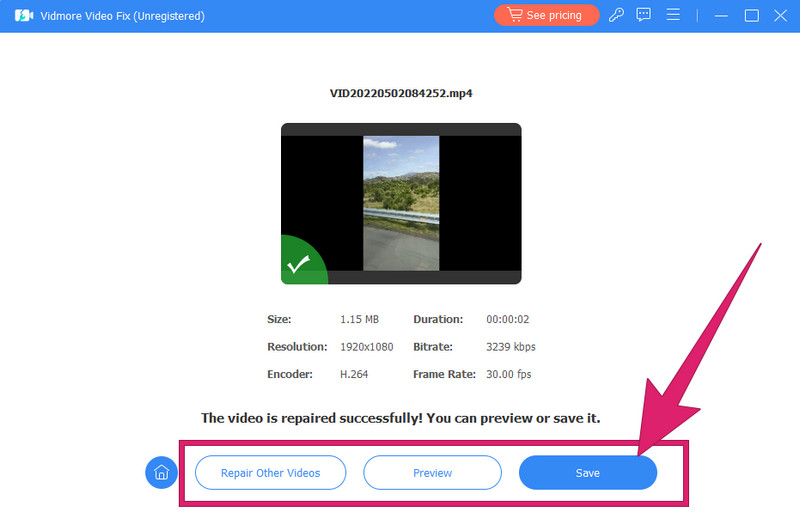The height and width of the screenshot is (519, 800).
Task: Click the Home icon button
Action: click(161, 472)
